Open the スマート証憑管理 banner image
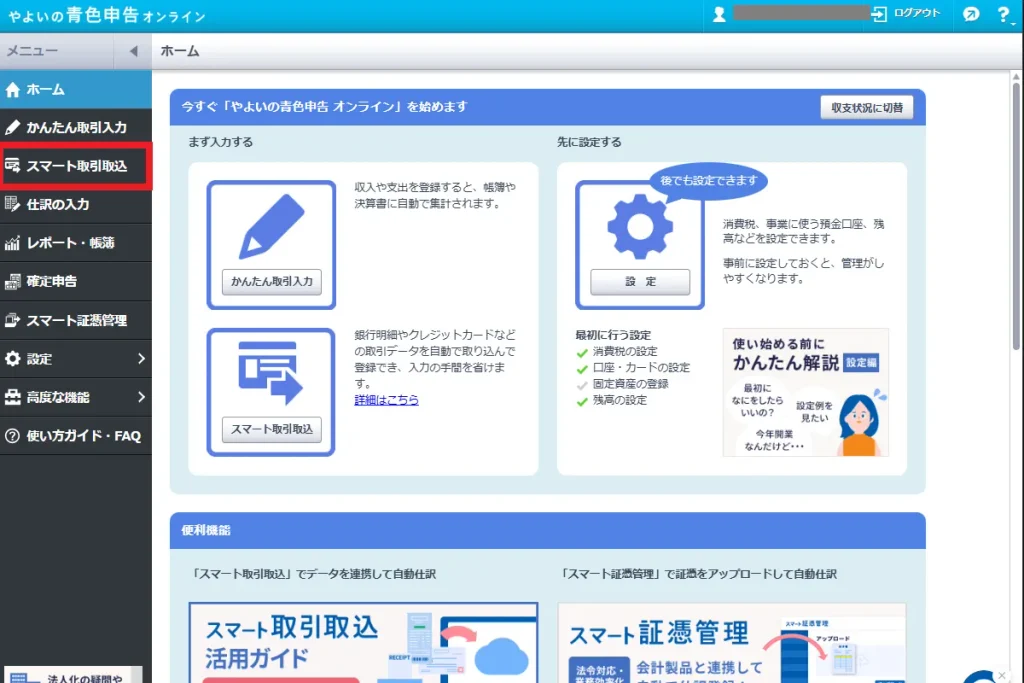This screenshot has width=1024, height=683. coord(731,643)
